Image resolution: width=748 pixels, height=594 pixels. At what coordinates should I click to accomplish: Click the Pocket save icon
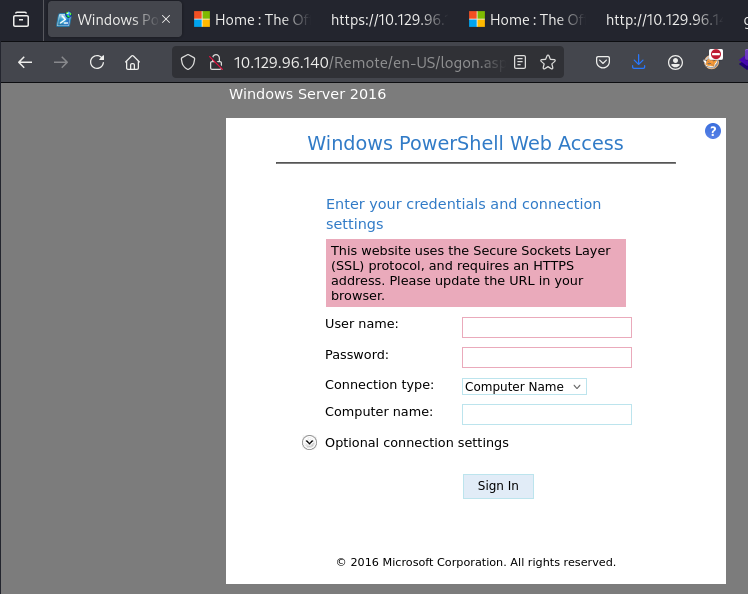pos(603,62)
